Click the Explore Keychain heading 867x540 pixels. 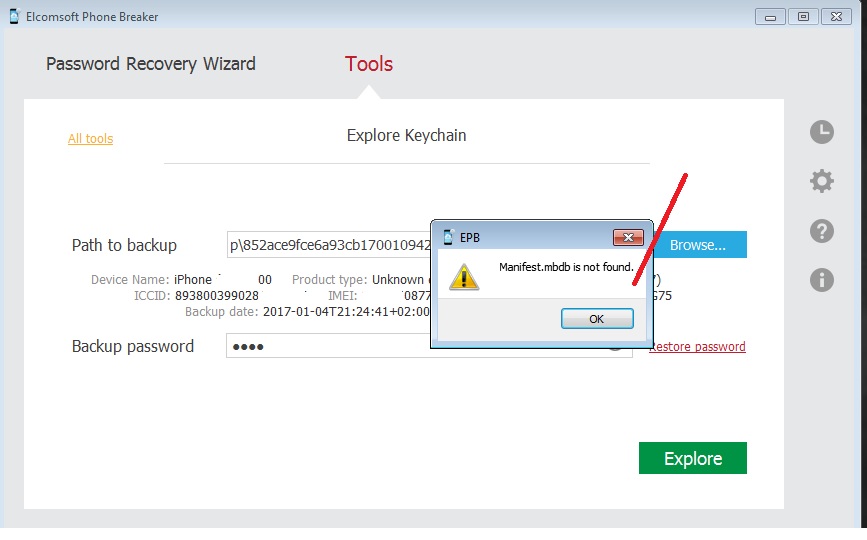click(406, 135)
